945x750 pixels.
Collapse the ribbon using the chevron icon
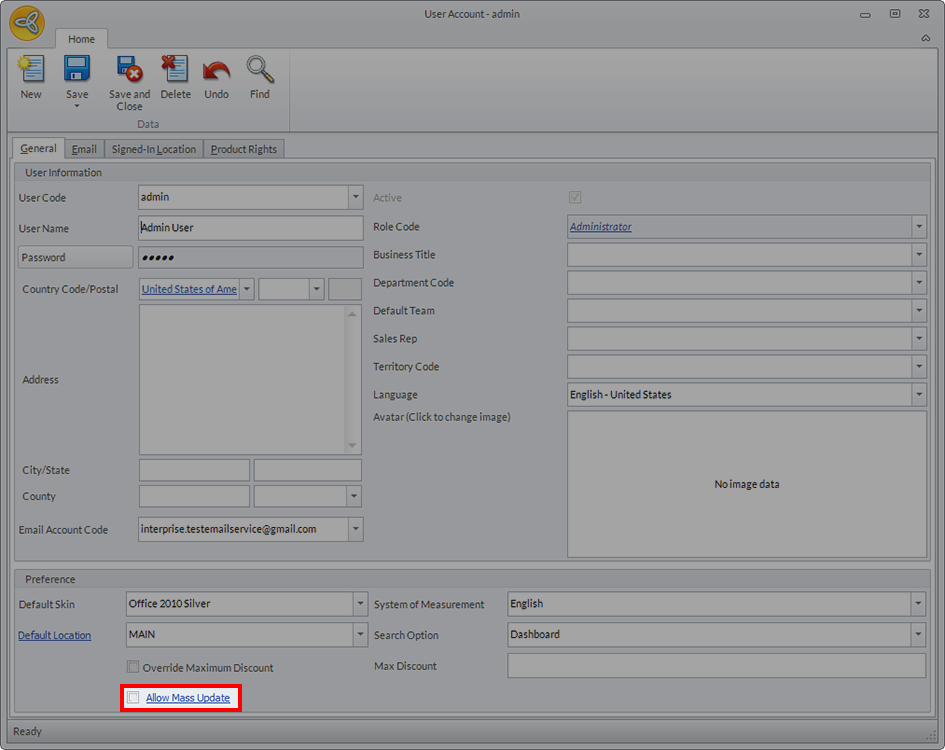[x=926, y=38]
